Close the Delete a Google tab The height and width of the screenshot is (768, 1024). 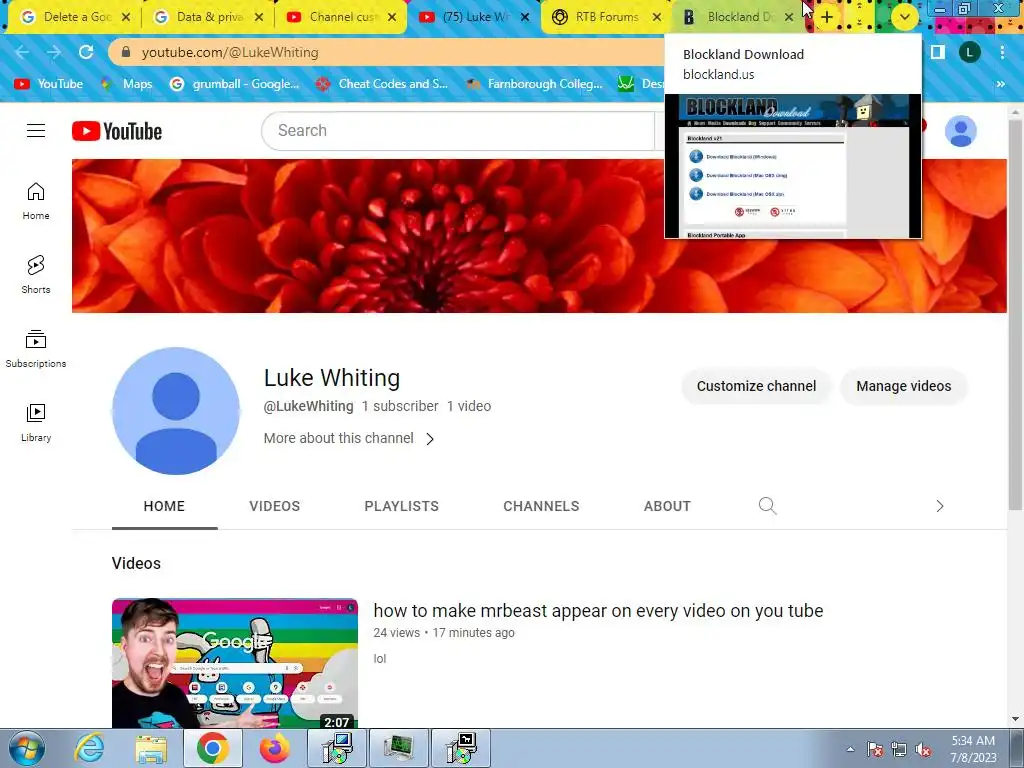[126, 17]
